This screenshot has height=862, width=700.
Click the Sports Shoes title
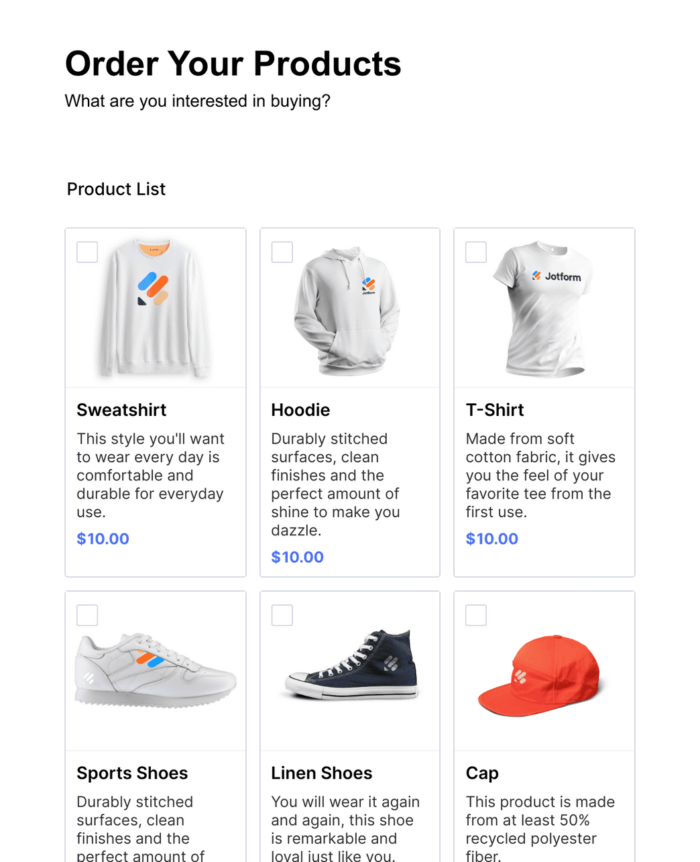[133, 773]
